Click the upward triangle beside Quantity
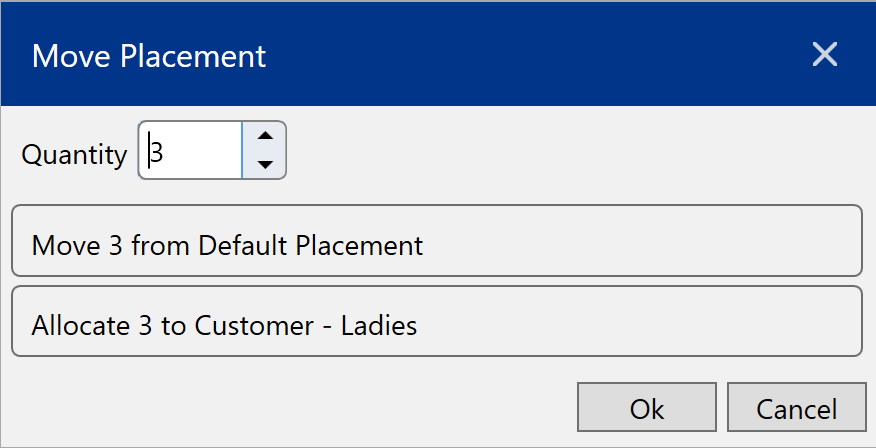This screenshot has height=448, width=876. (265, 137)
